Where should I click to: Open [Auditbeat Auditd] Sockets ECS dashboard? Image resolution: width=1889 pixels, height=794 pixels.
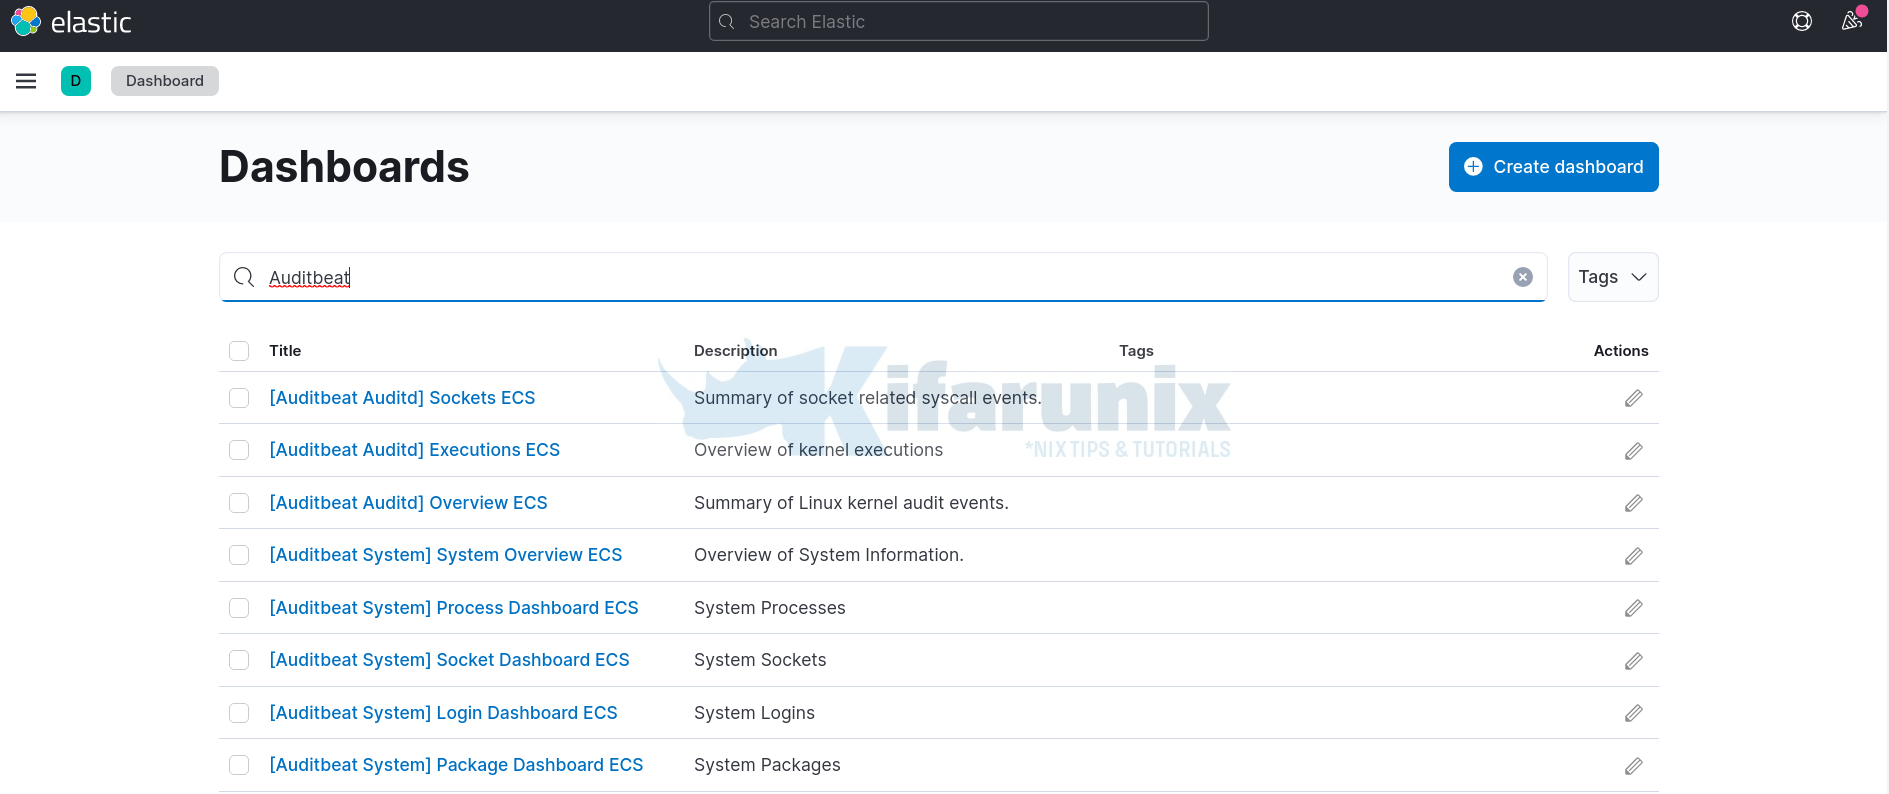(402, 398)
